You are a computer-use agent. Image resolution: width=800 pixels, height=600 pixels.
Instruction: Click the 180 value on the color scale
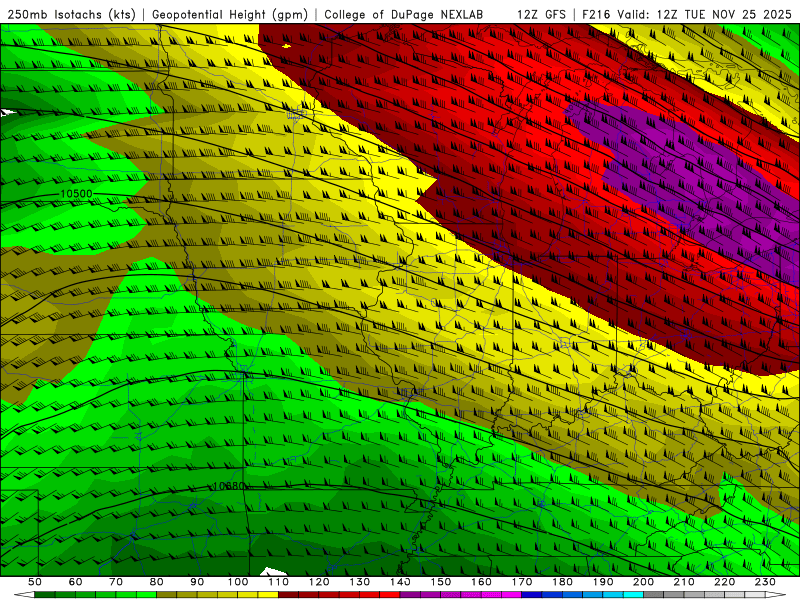[x=562, y=582]
